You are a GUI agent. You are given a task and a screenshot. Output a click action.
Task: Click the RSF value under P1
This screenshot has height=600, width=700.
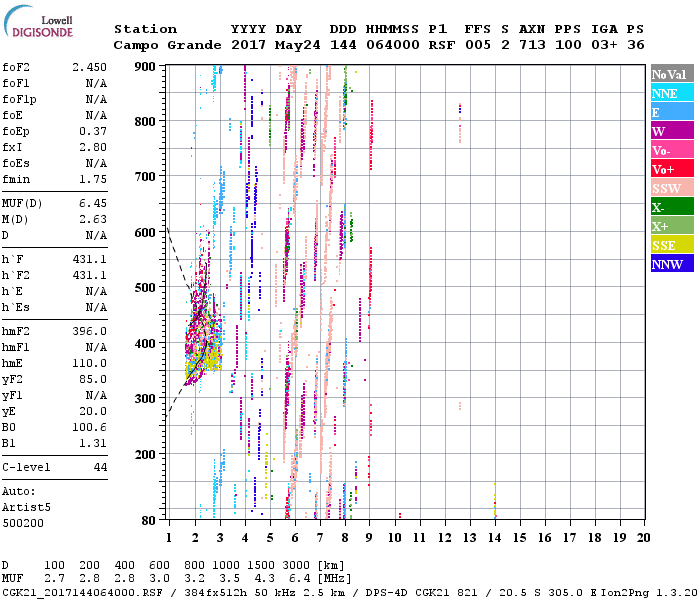coord(442,45)
